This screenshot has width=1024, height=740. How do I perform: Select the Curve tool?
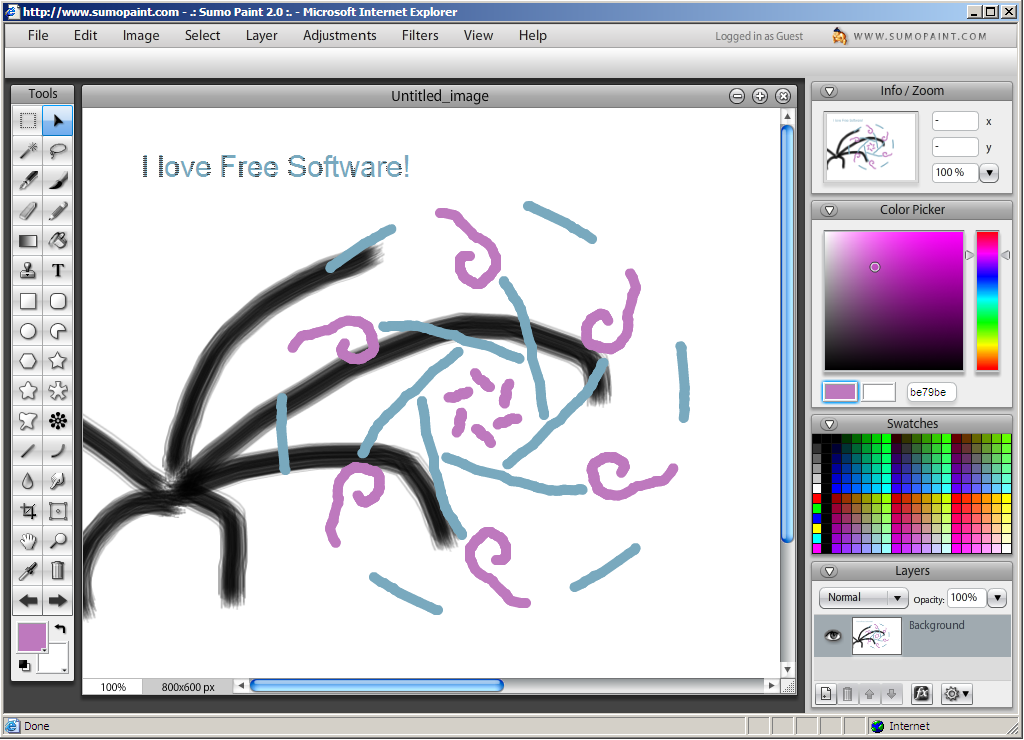pos(57,451)
